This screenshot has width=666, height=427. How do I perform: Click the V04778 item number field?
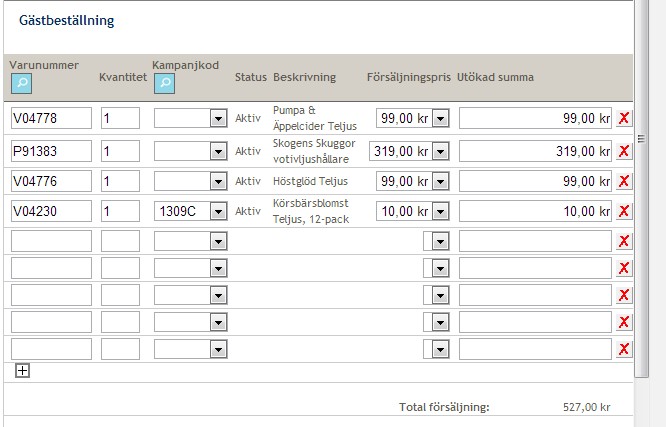51,118
